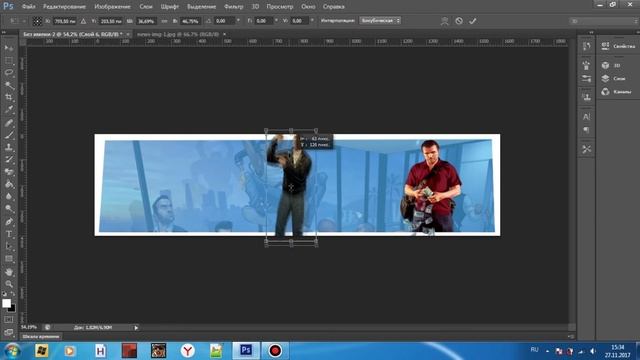Select the Lasso tool
640x360 pixels.
[9, 73]
